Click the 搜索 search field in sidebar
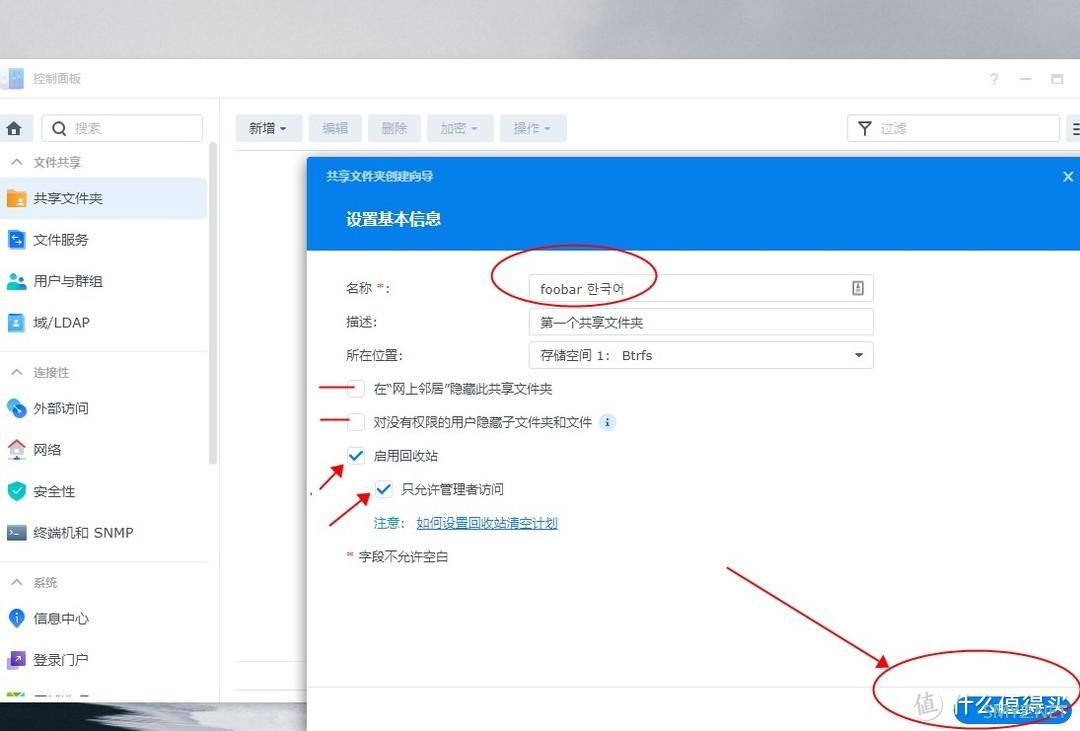Viewport: 1080px width, 731px height. 123,128
